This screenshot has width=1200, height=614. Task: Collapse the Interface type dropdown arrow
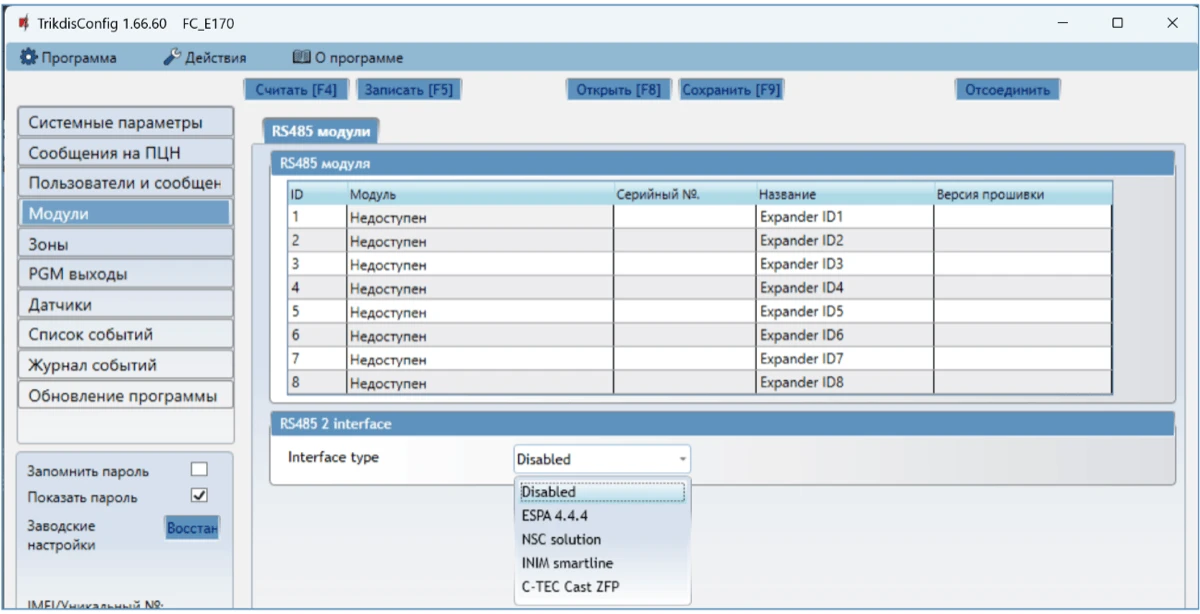[682, 460]
